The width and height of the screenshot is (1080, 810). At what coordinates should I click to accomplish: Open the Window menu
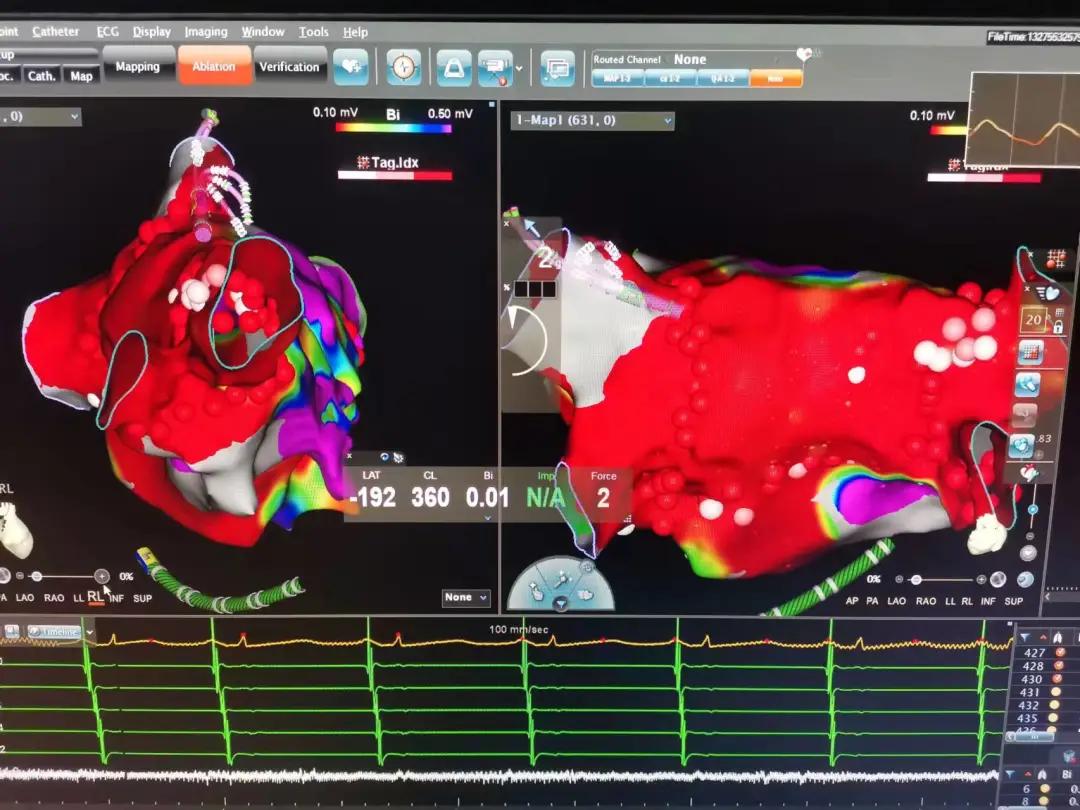[x=262, y=32]
